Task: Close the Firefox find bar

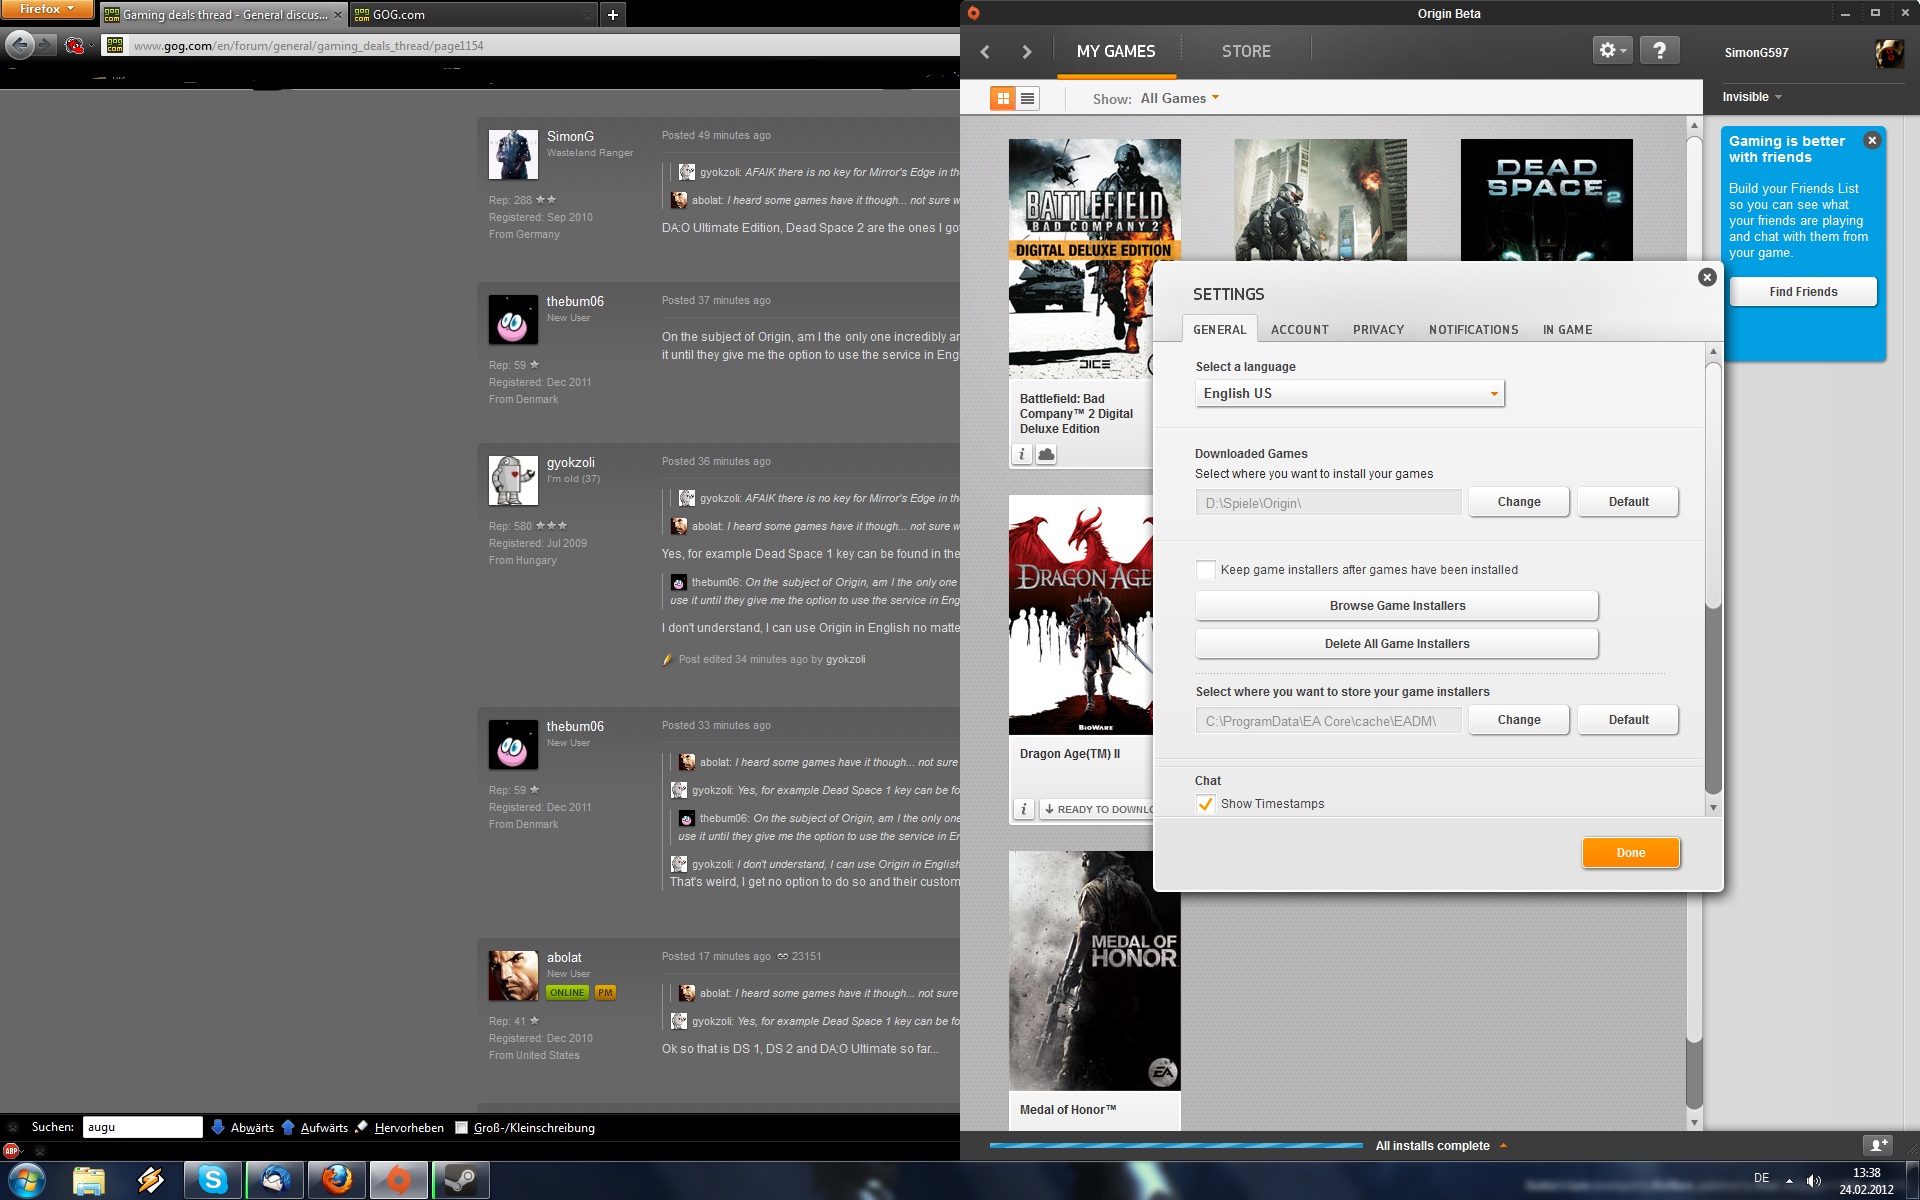Action: pyautogui.click(x=13, y=1127)
